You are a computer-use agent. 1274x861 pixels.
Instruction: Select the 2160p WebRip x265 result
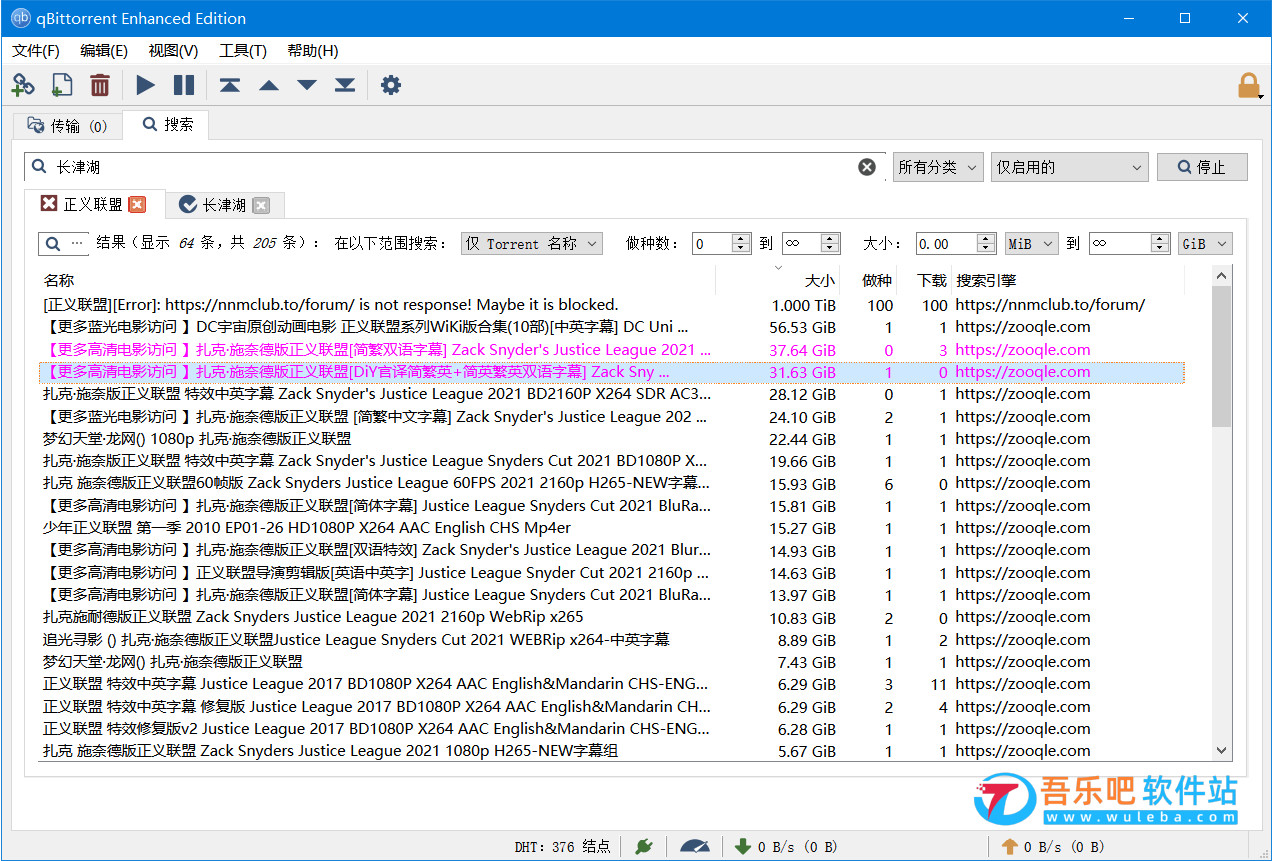click(611, 617)
